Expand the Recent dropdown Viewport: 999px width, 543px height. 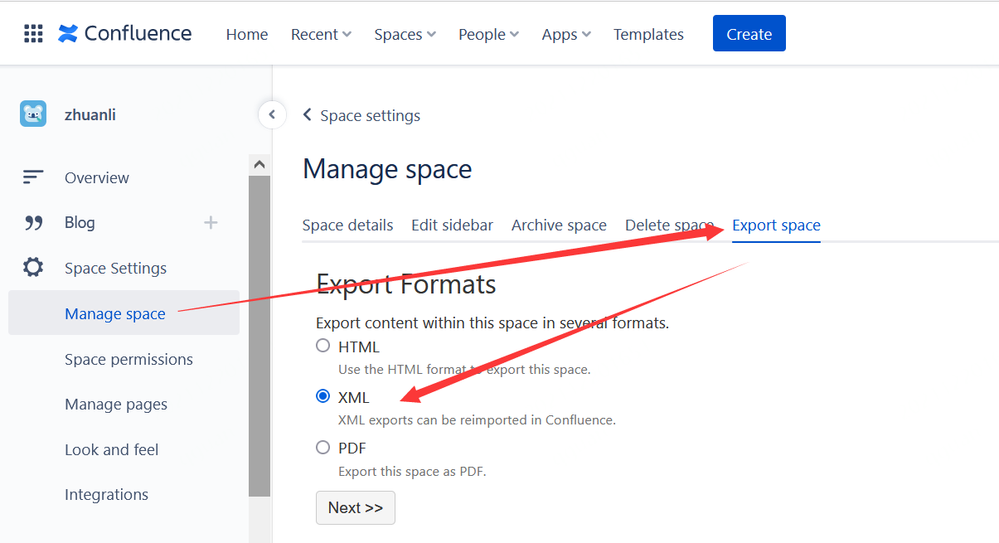coord(320,34)
